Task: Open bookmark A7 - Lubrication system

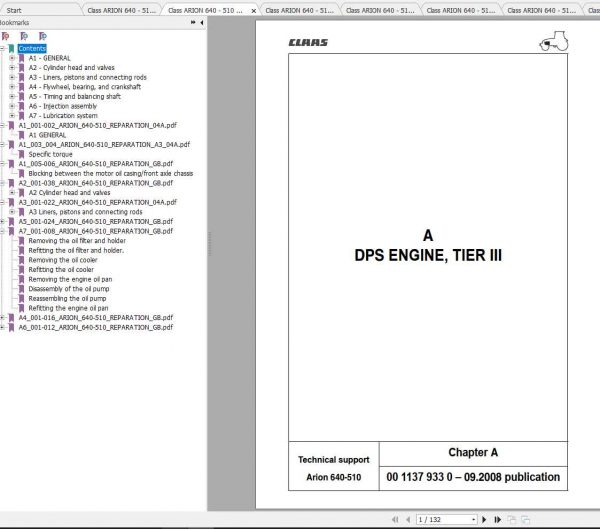Action: point(63,116)
